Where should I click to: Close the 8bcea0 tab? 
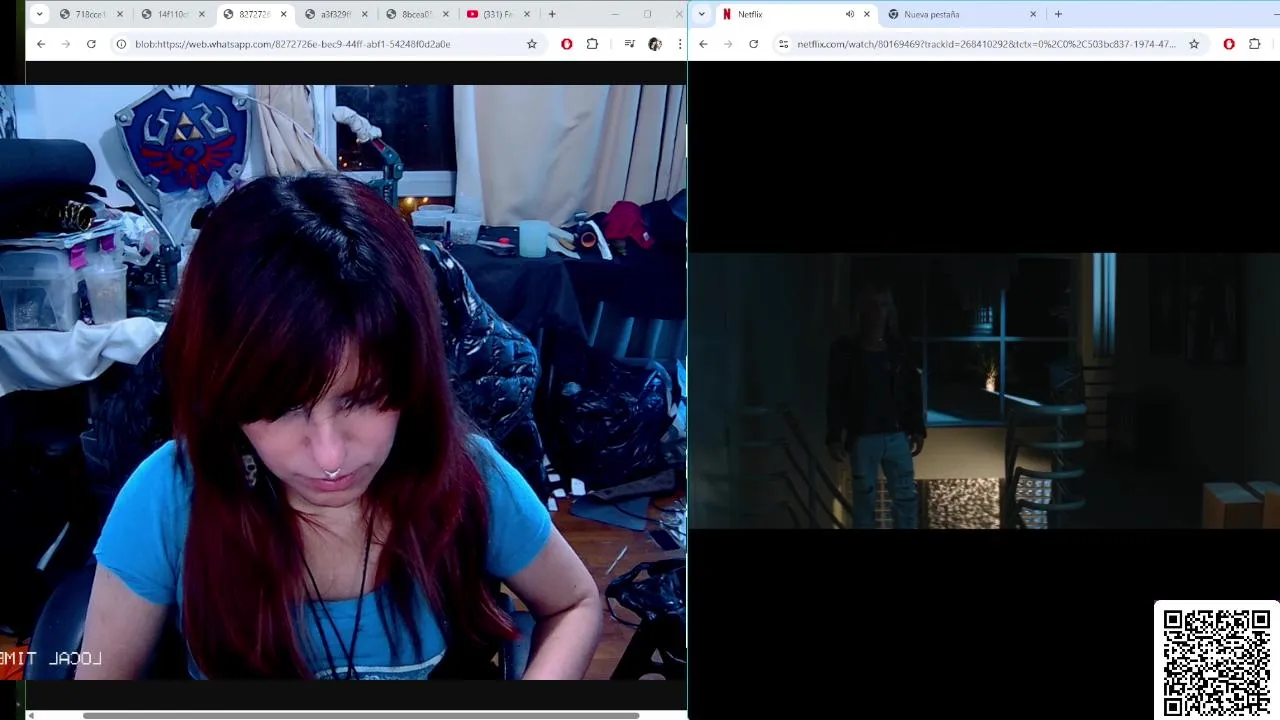point(446,14)
